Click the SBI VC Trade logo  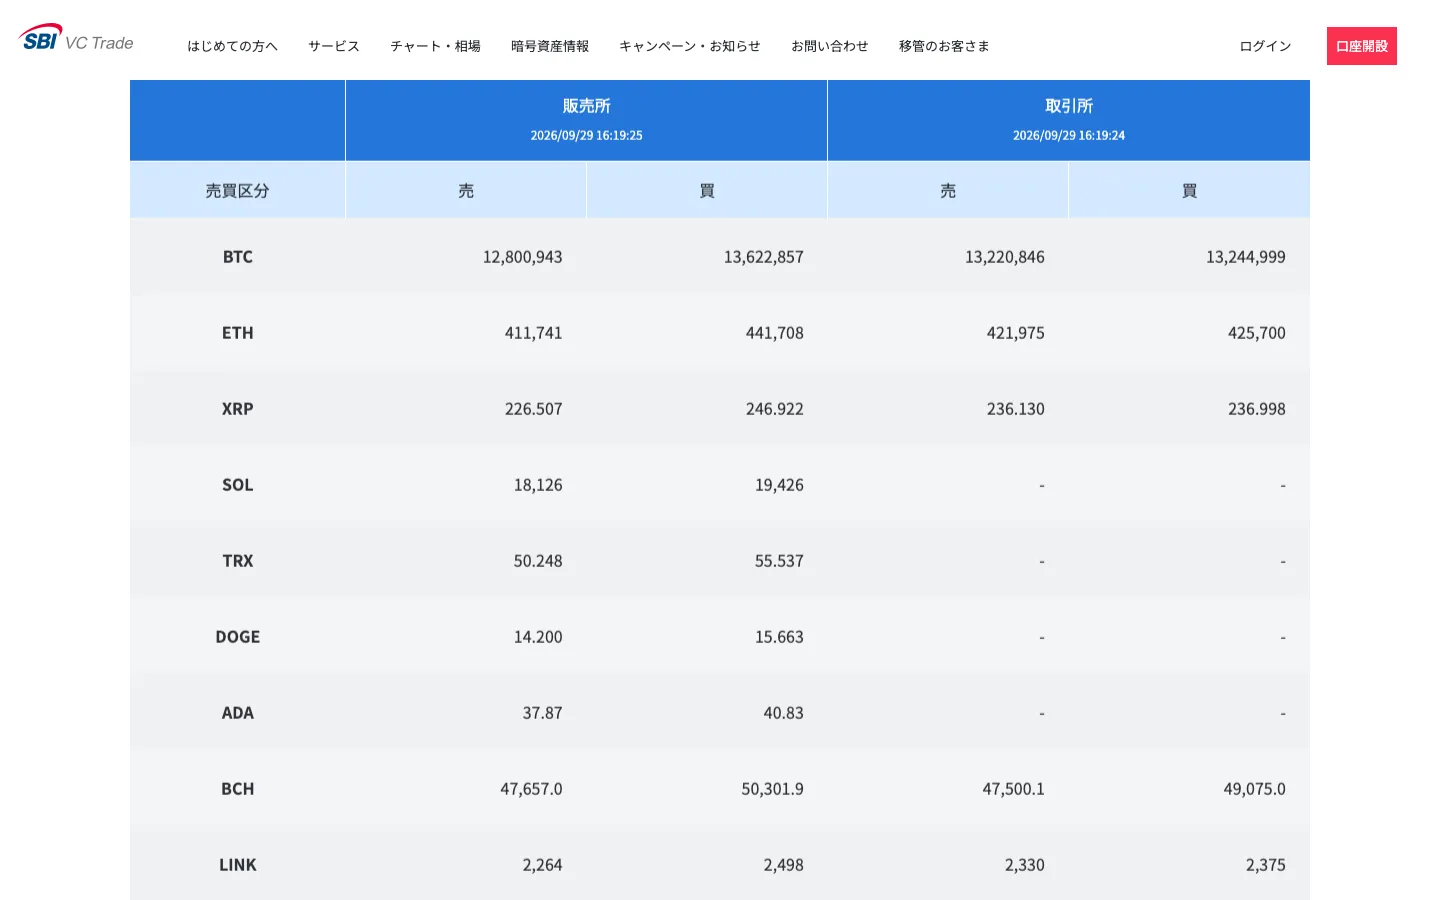(x=76, y=38)
